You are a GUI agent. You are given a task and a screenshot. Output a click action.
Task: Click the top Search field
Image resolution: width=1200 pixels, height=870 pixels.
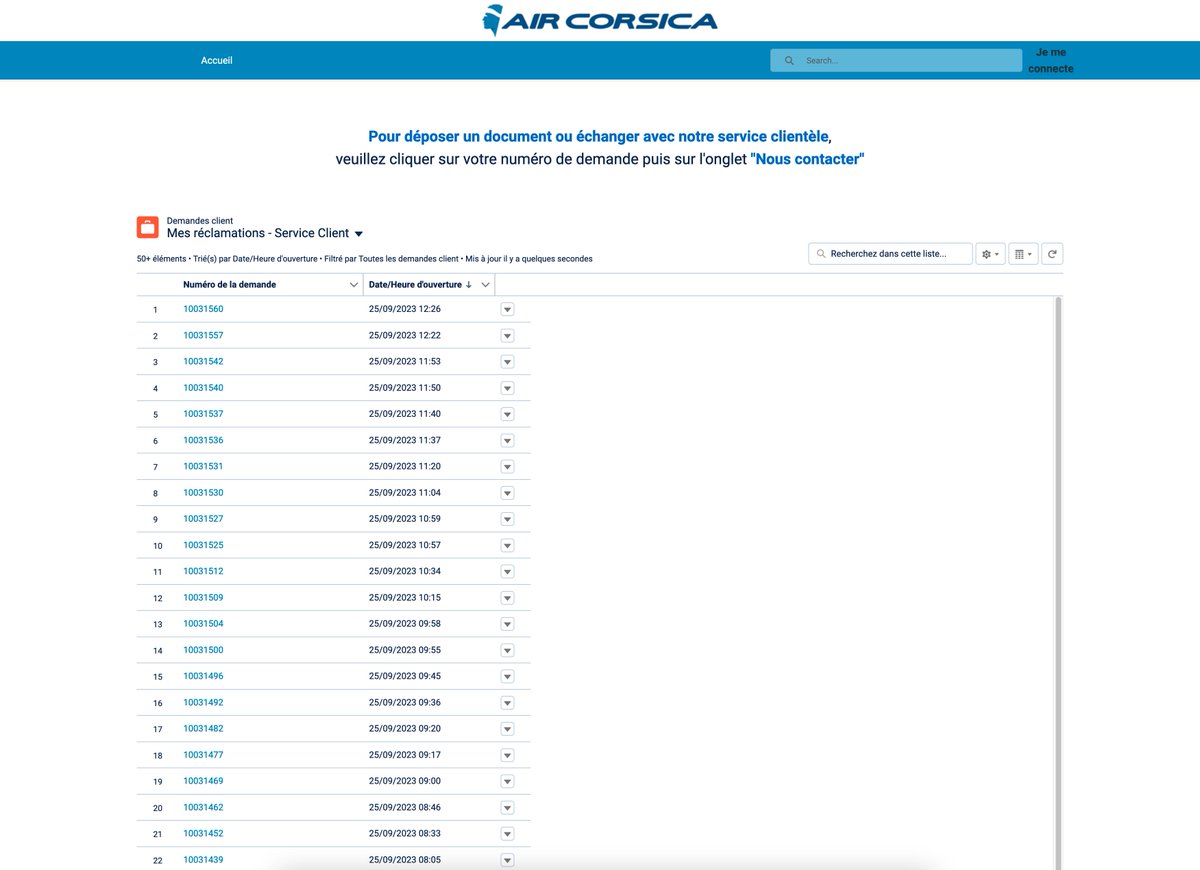pyautogui.click(x=896, y=60)
